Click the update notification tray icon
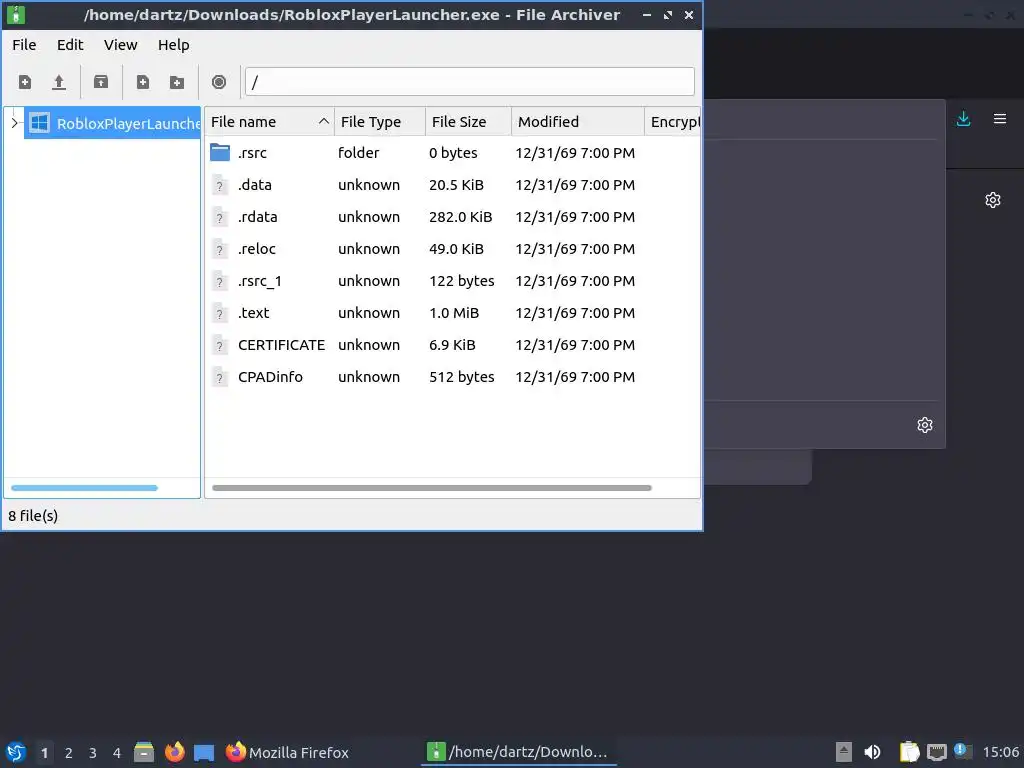 click(963, 751)
